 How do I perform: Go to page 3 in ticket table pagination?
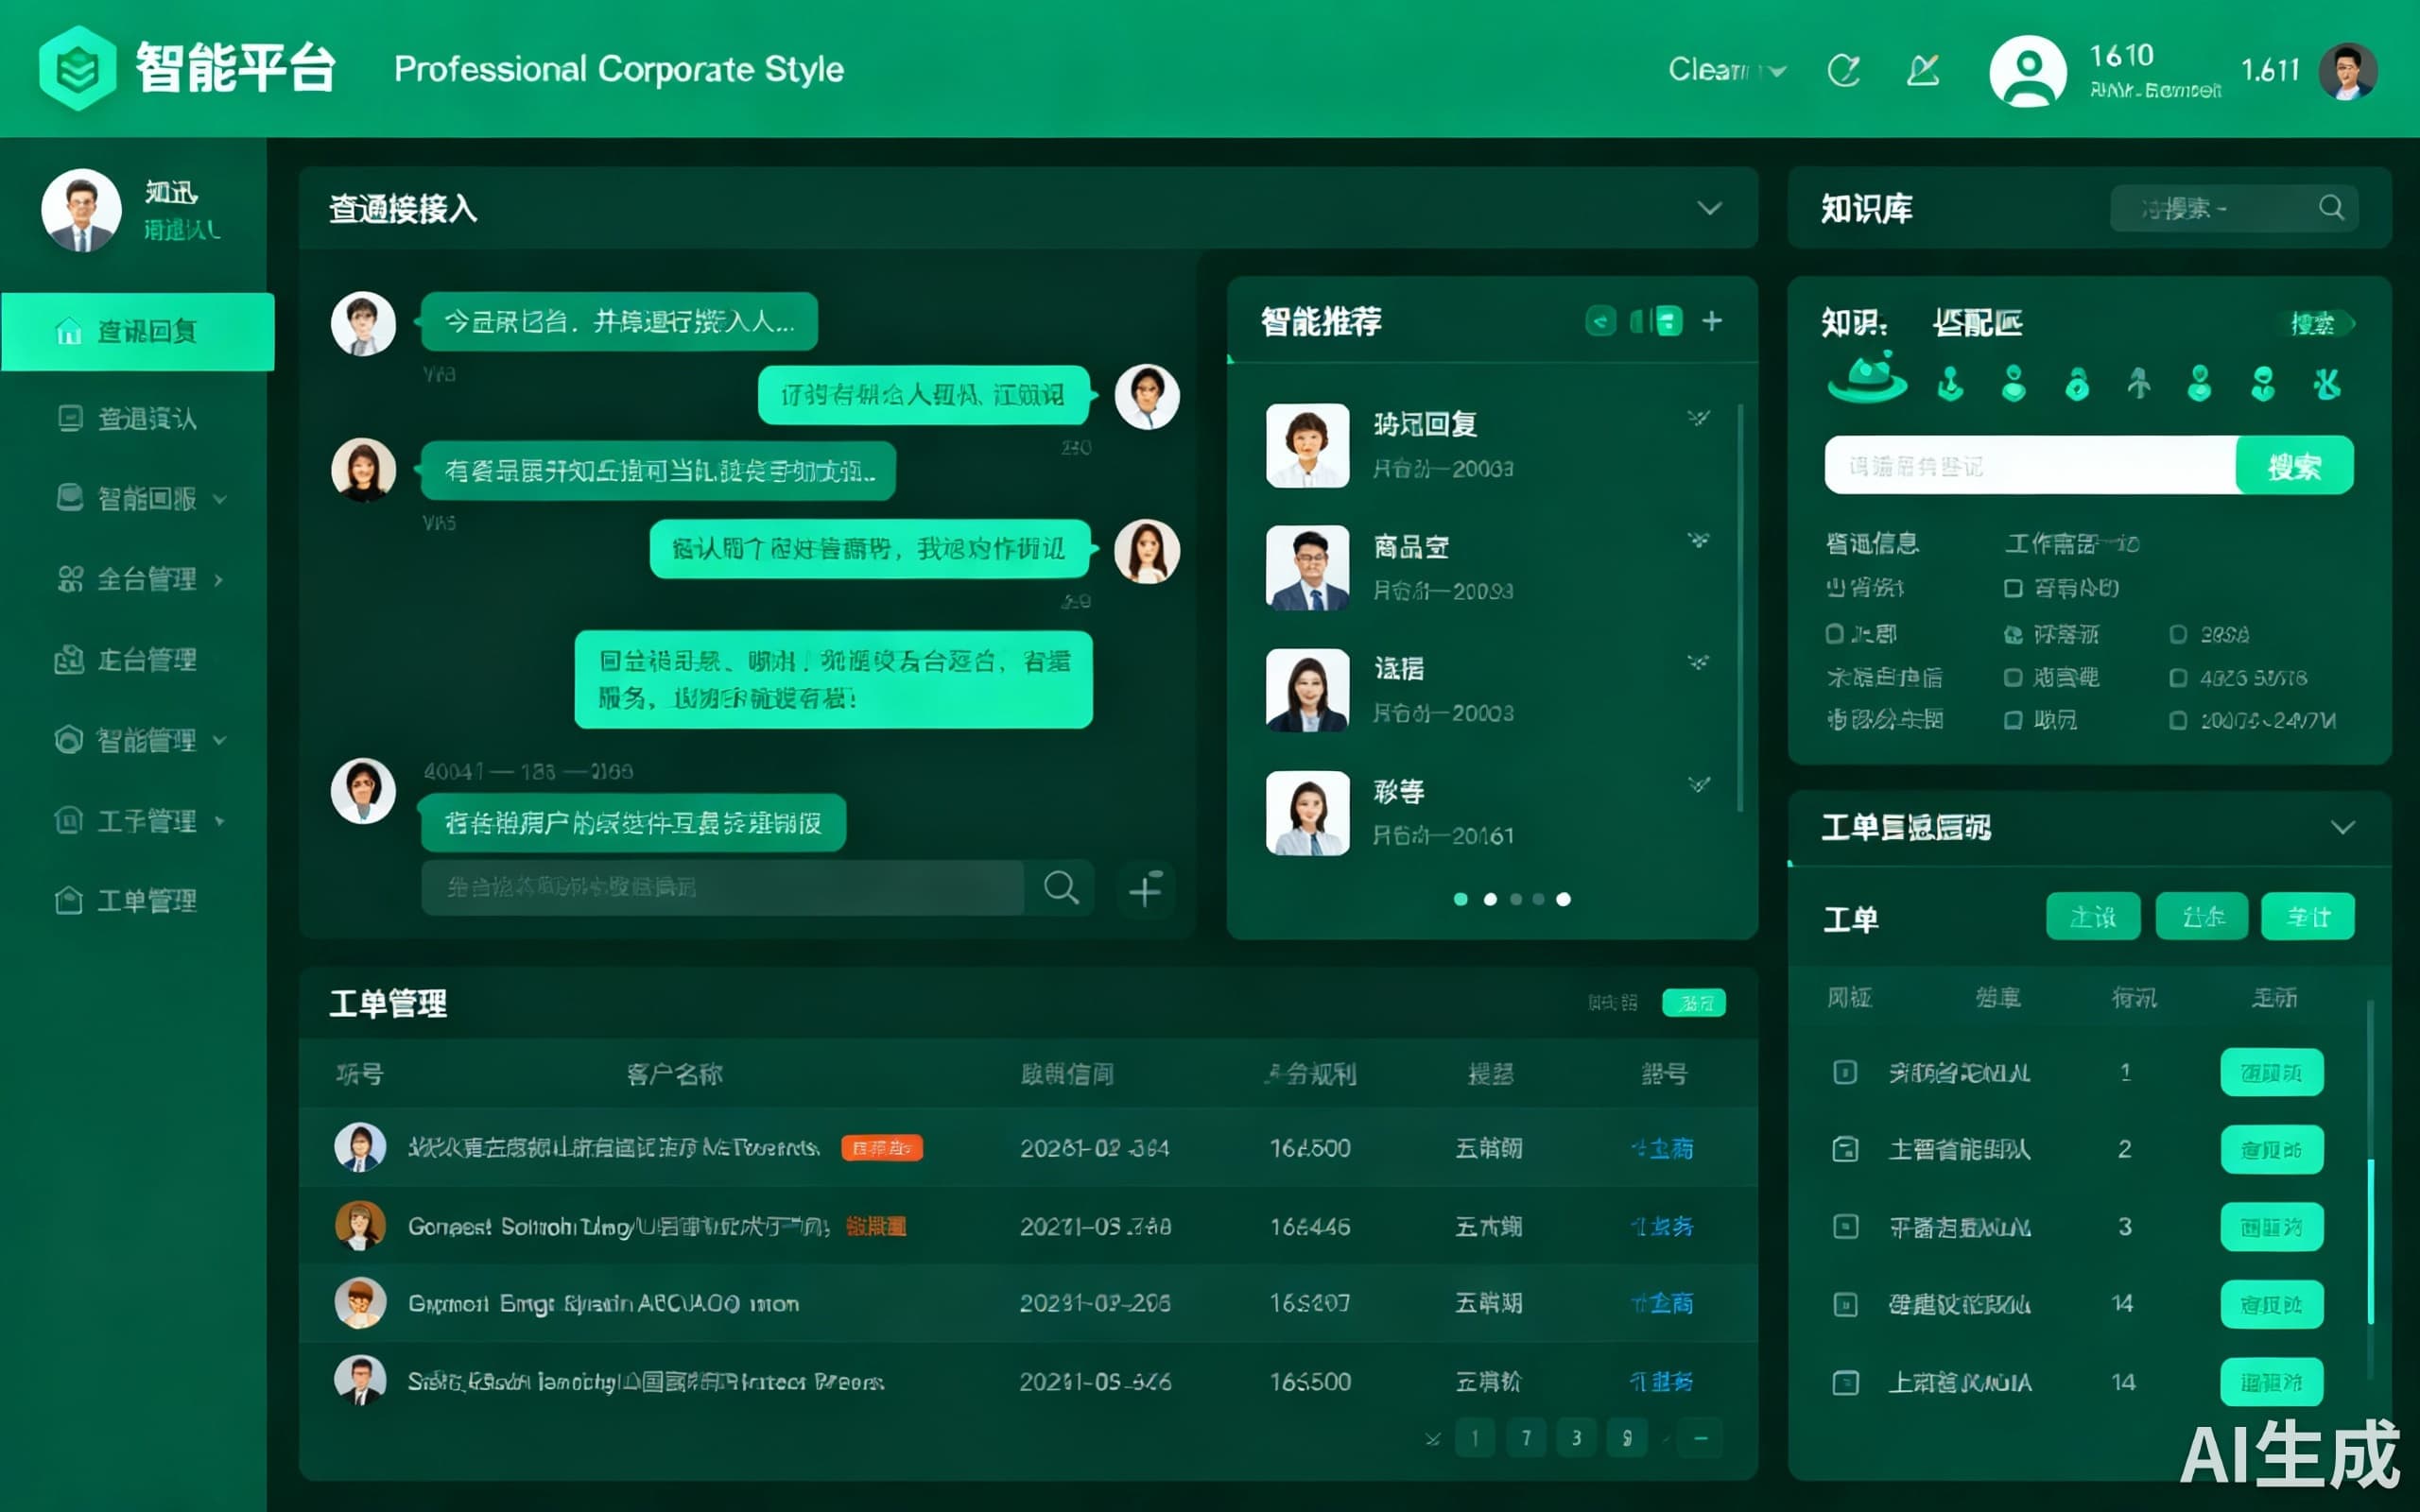point(1576,1438)
